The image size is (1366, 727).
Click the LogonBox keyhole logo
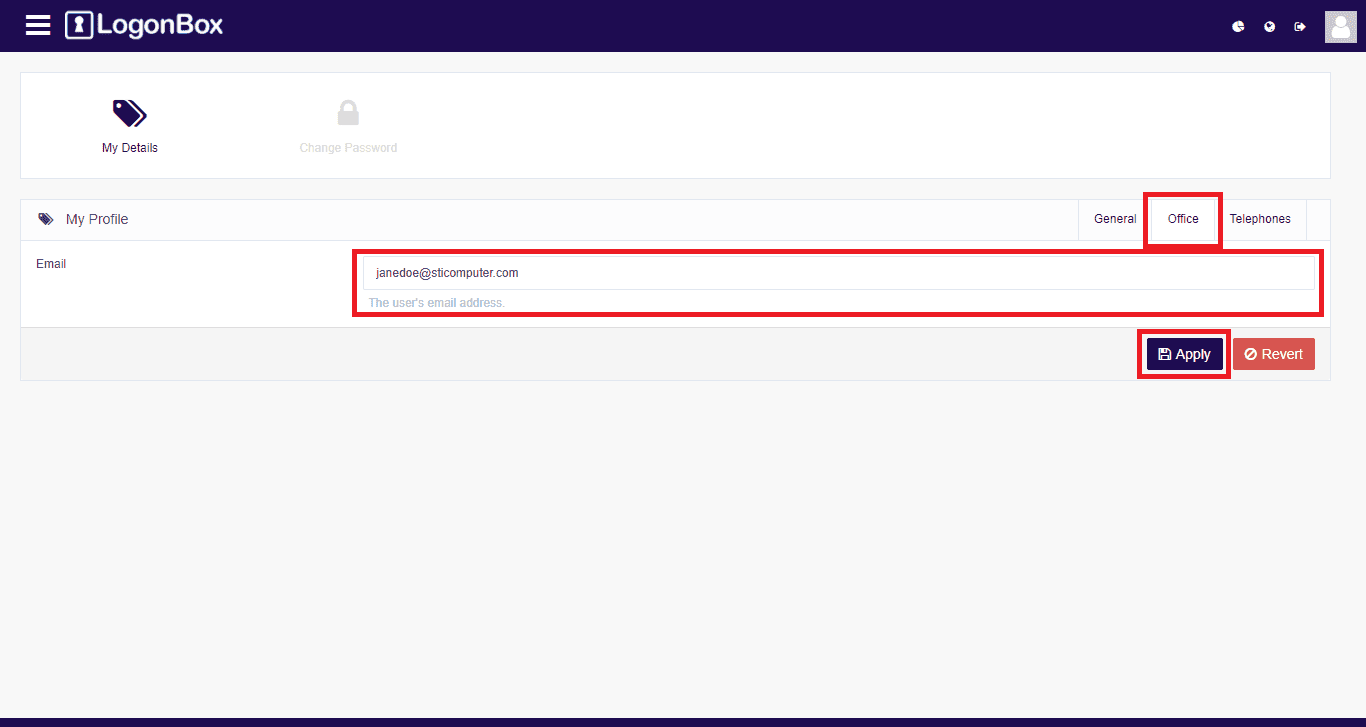pos(79,25)
